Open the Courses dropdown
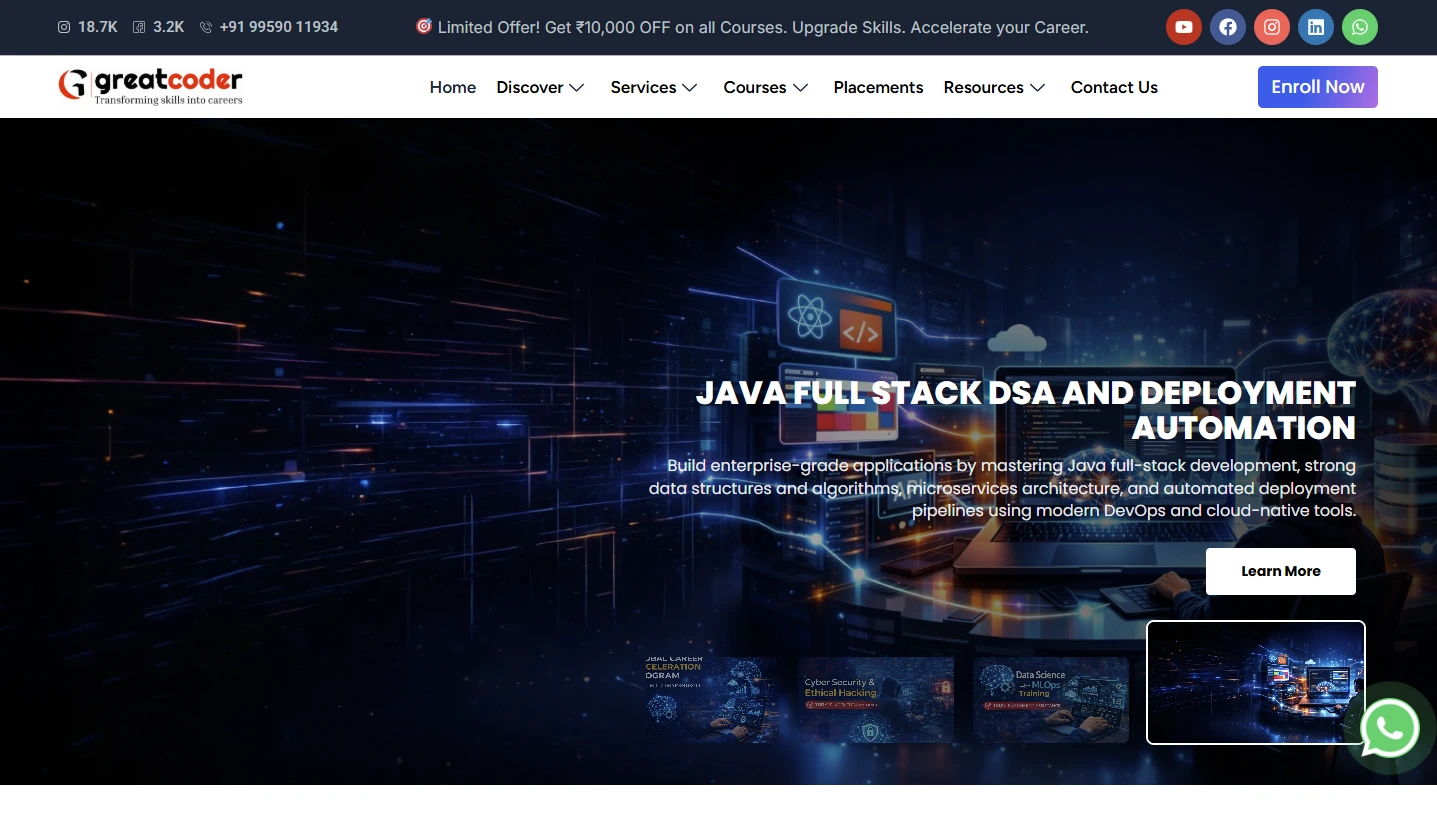The width and height of the screenshot is (1437, 830). tap(766, 87)
